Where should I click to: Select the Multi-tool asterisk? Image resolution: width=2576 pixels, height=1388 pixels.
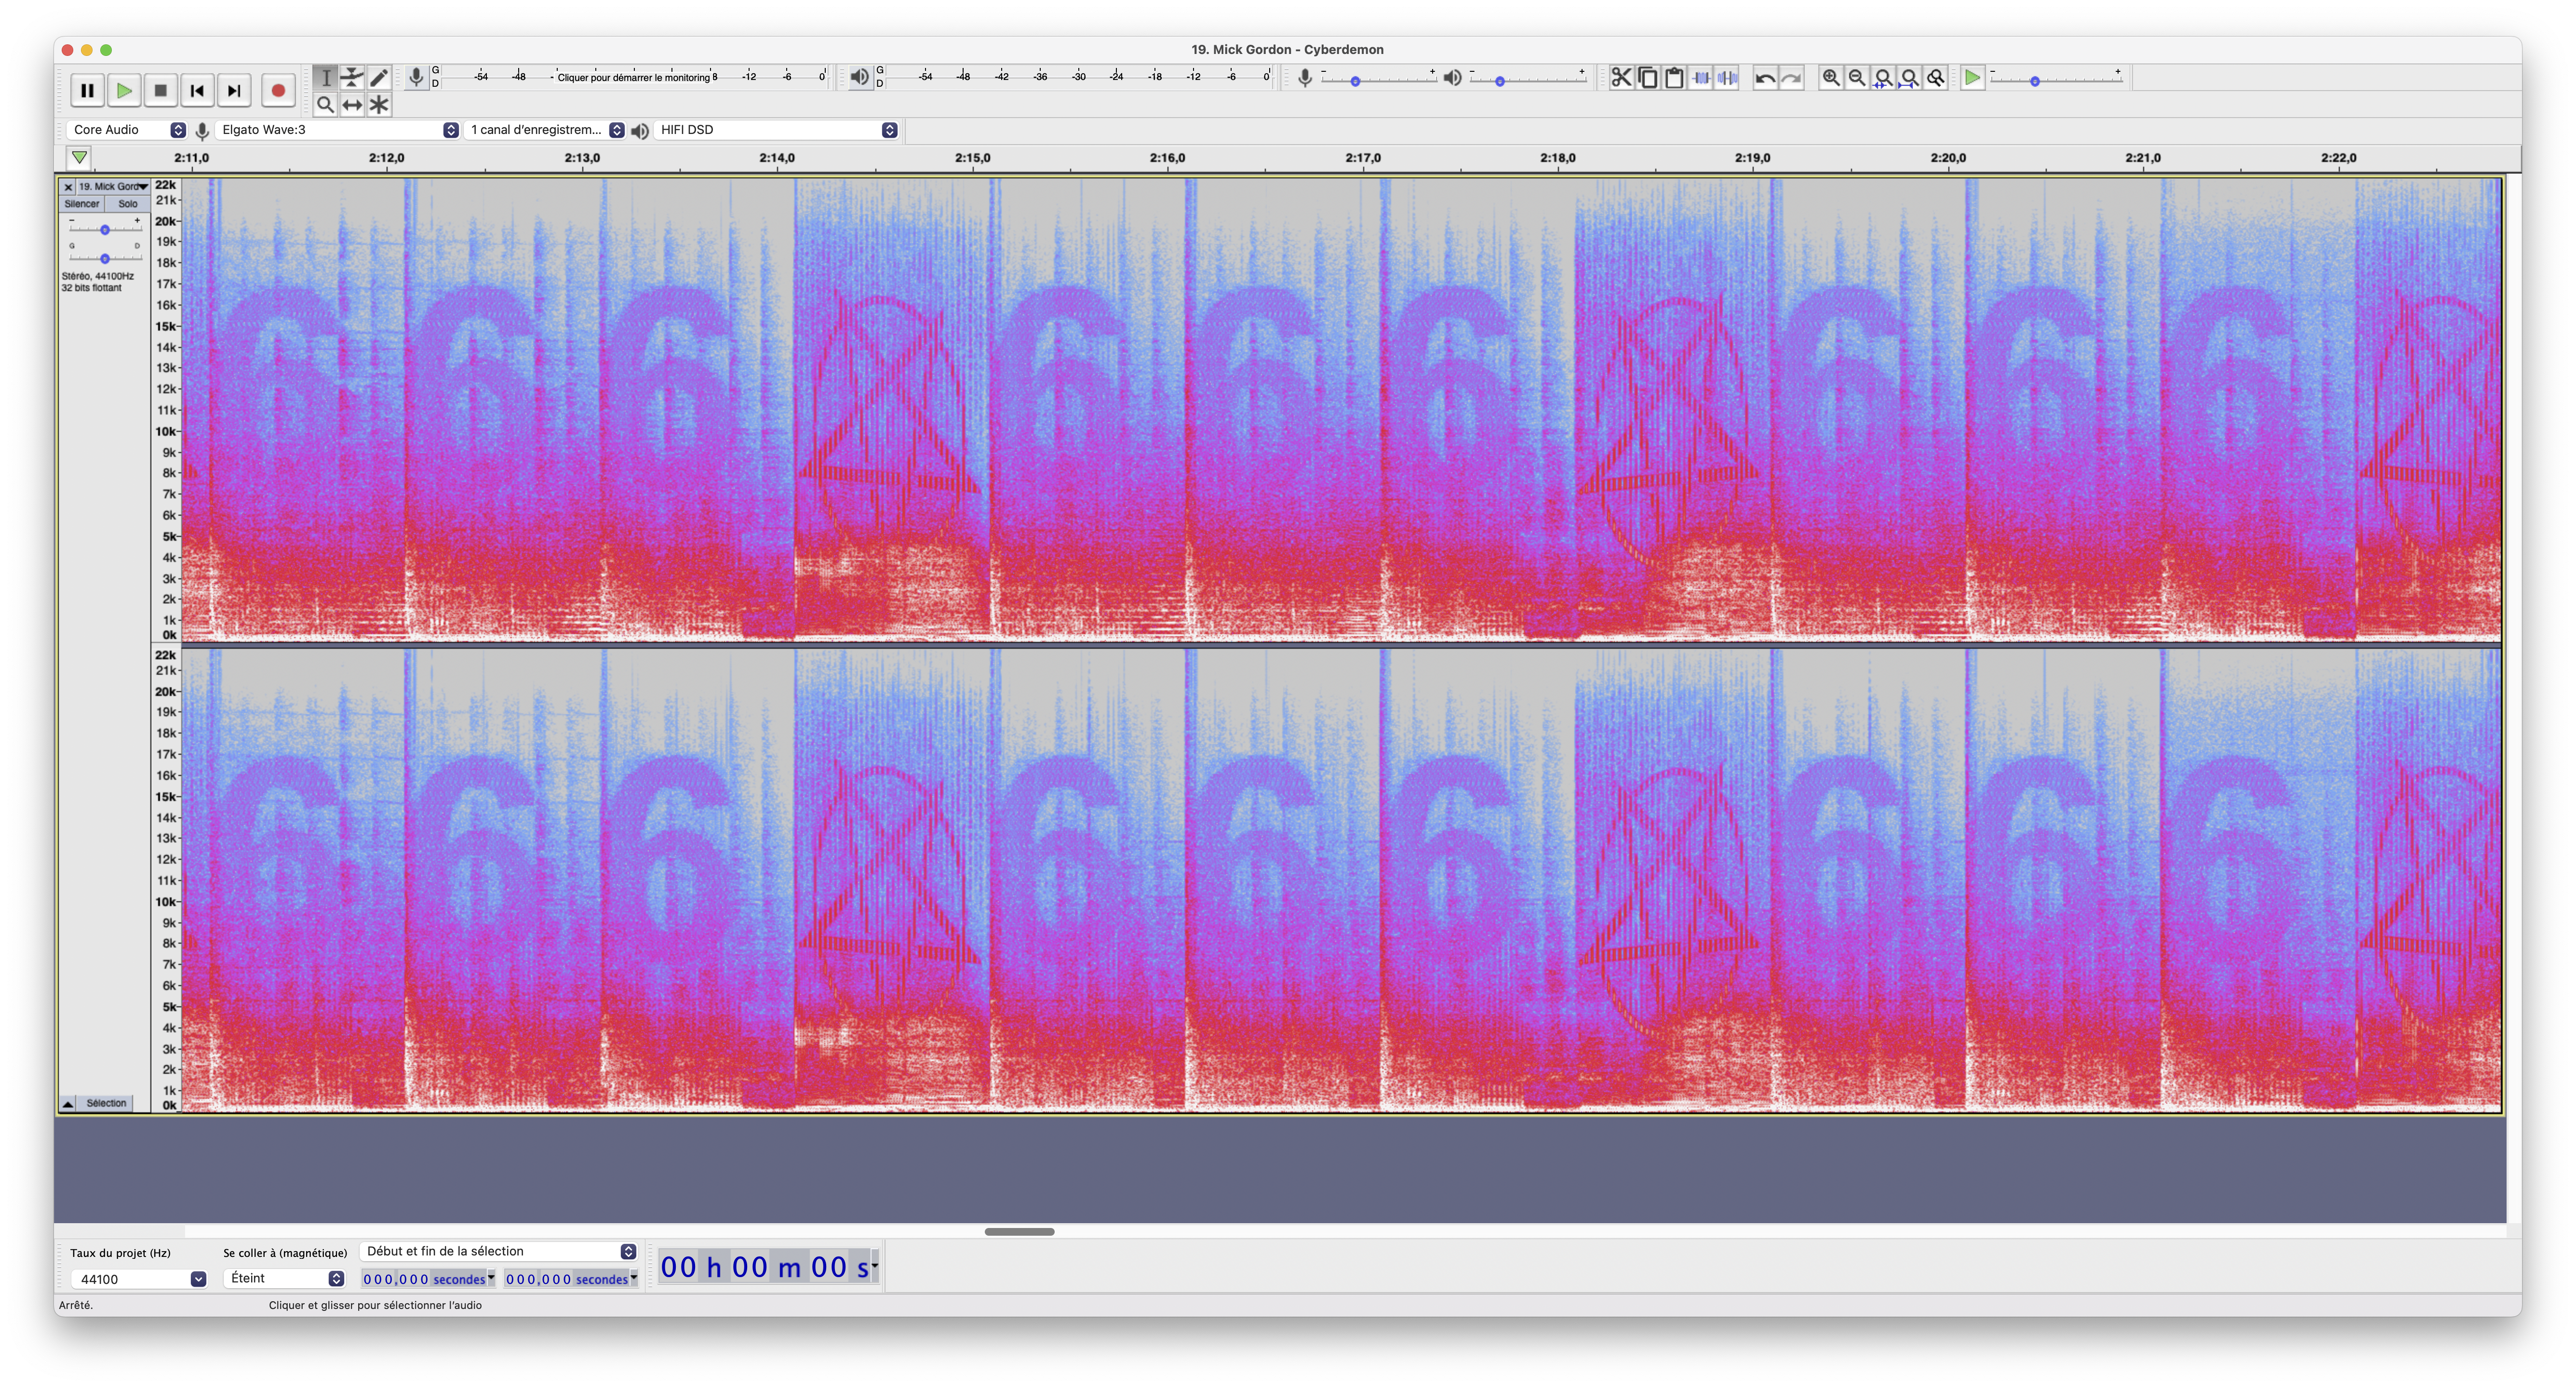[x=379, y=104]
